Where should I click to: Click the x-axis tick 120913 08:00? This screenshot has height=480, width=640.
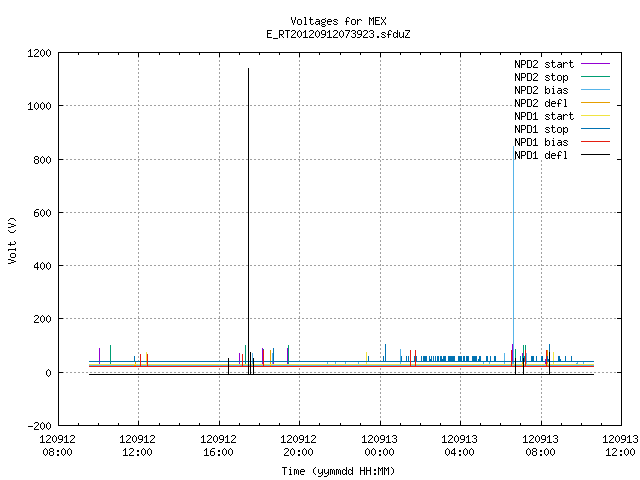540,446
